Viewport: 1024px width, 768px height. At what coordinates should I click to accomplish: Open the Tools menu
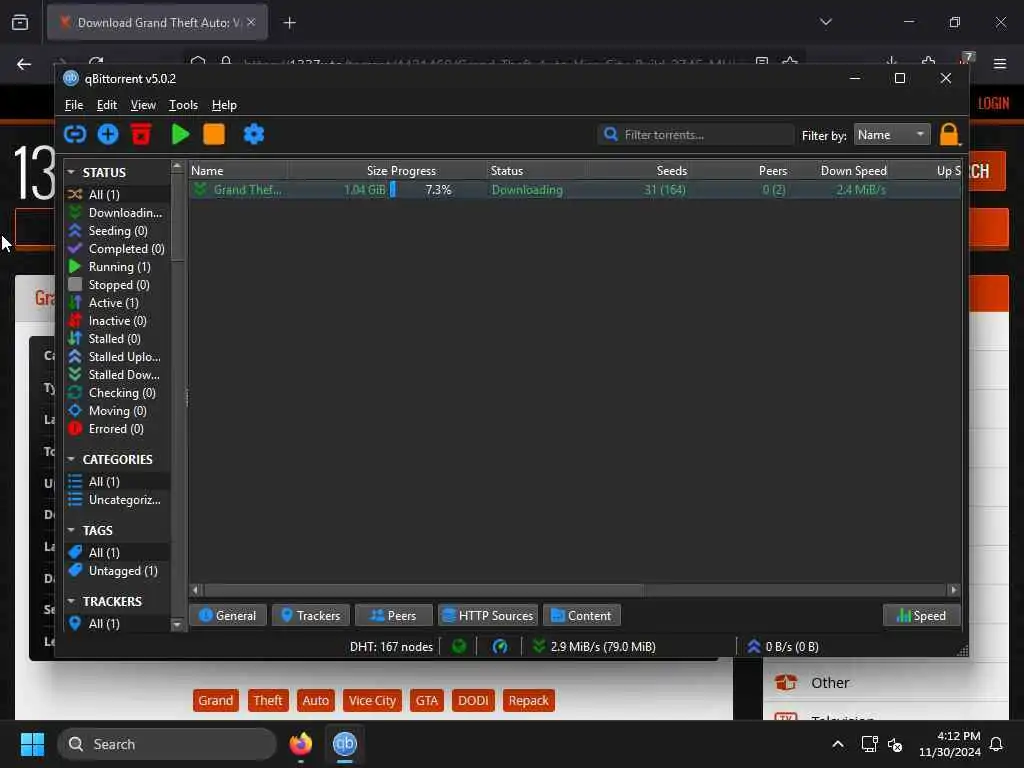point(184,105)
